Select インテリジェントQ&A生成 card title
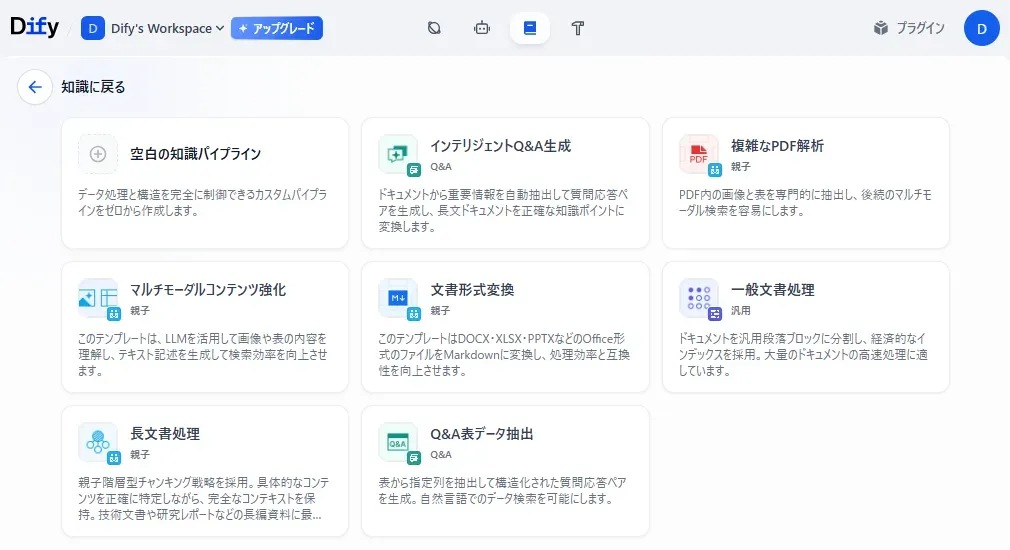 [500, 146]
